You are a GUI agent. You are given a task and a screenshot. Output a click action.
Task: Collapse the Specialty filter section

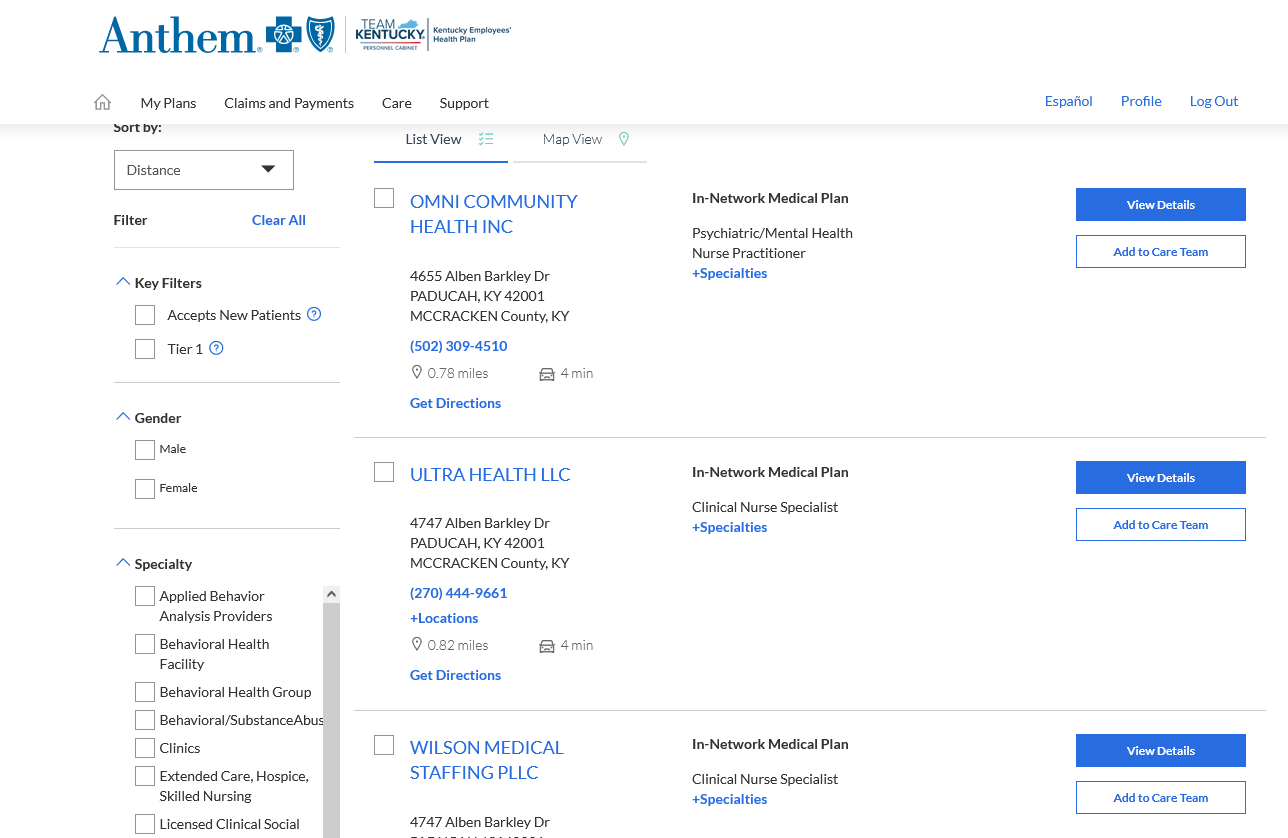123,563
